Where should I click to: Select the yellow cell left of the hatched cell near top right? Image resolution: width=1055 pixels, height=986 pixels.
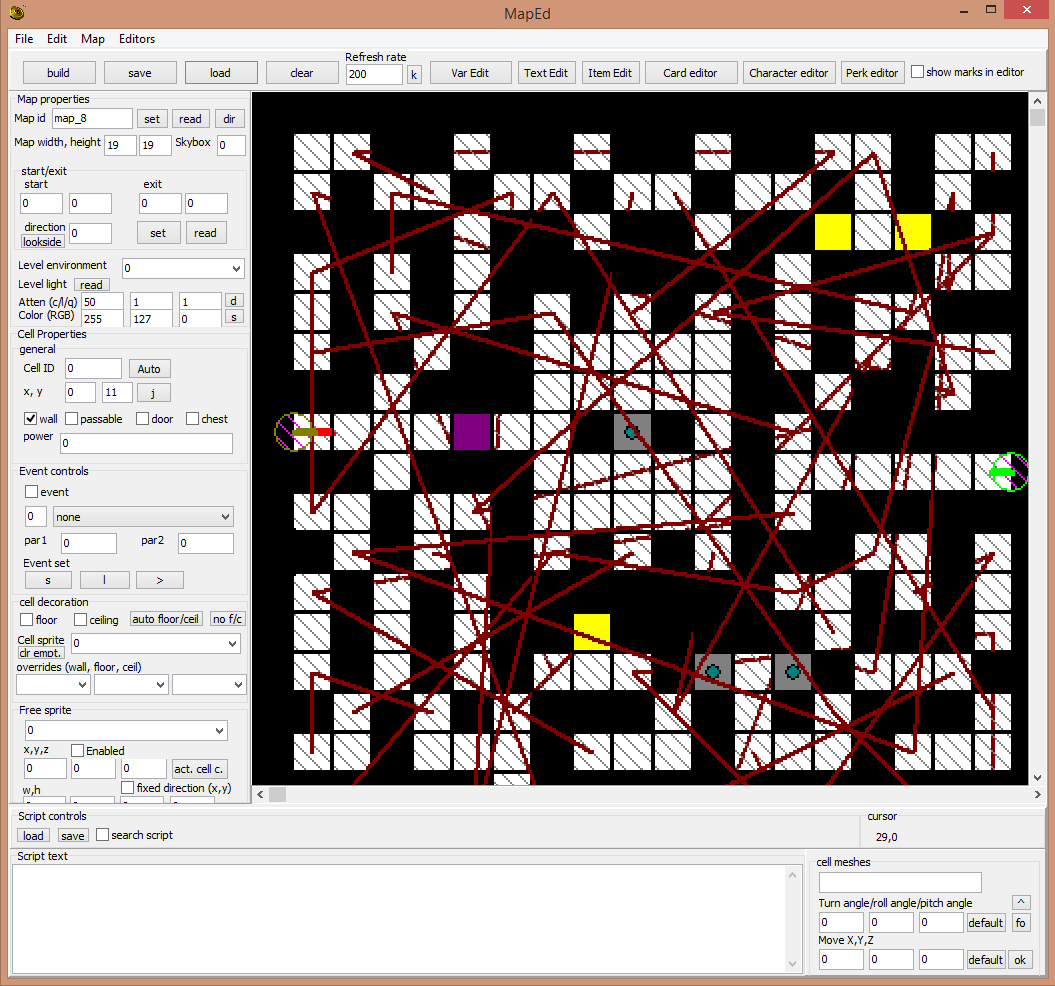pyautogui.click(x=833, y=232)
